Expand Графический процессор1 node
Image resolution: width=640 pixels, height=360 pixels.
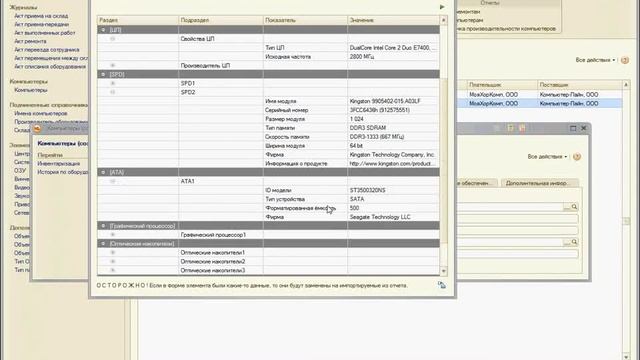tap(113, 235)
